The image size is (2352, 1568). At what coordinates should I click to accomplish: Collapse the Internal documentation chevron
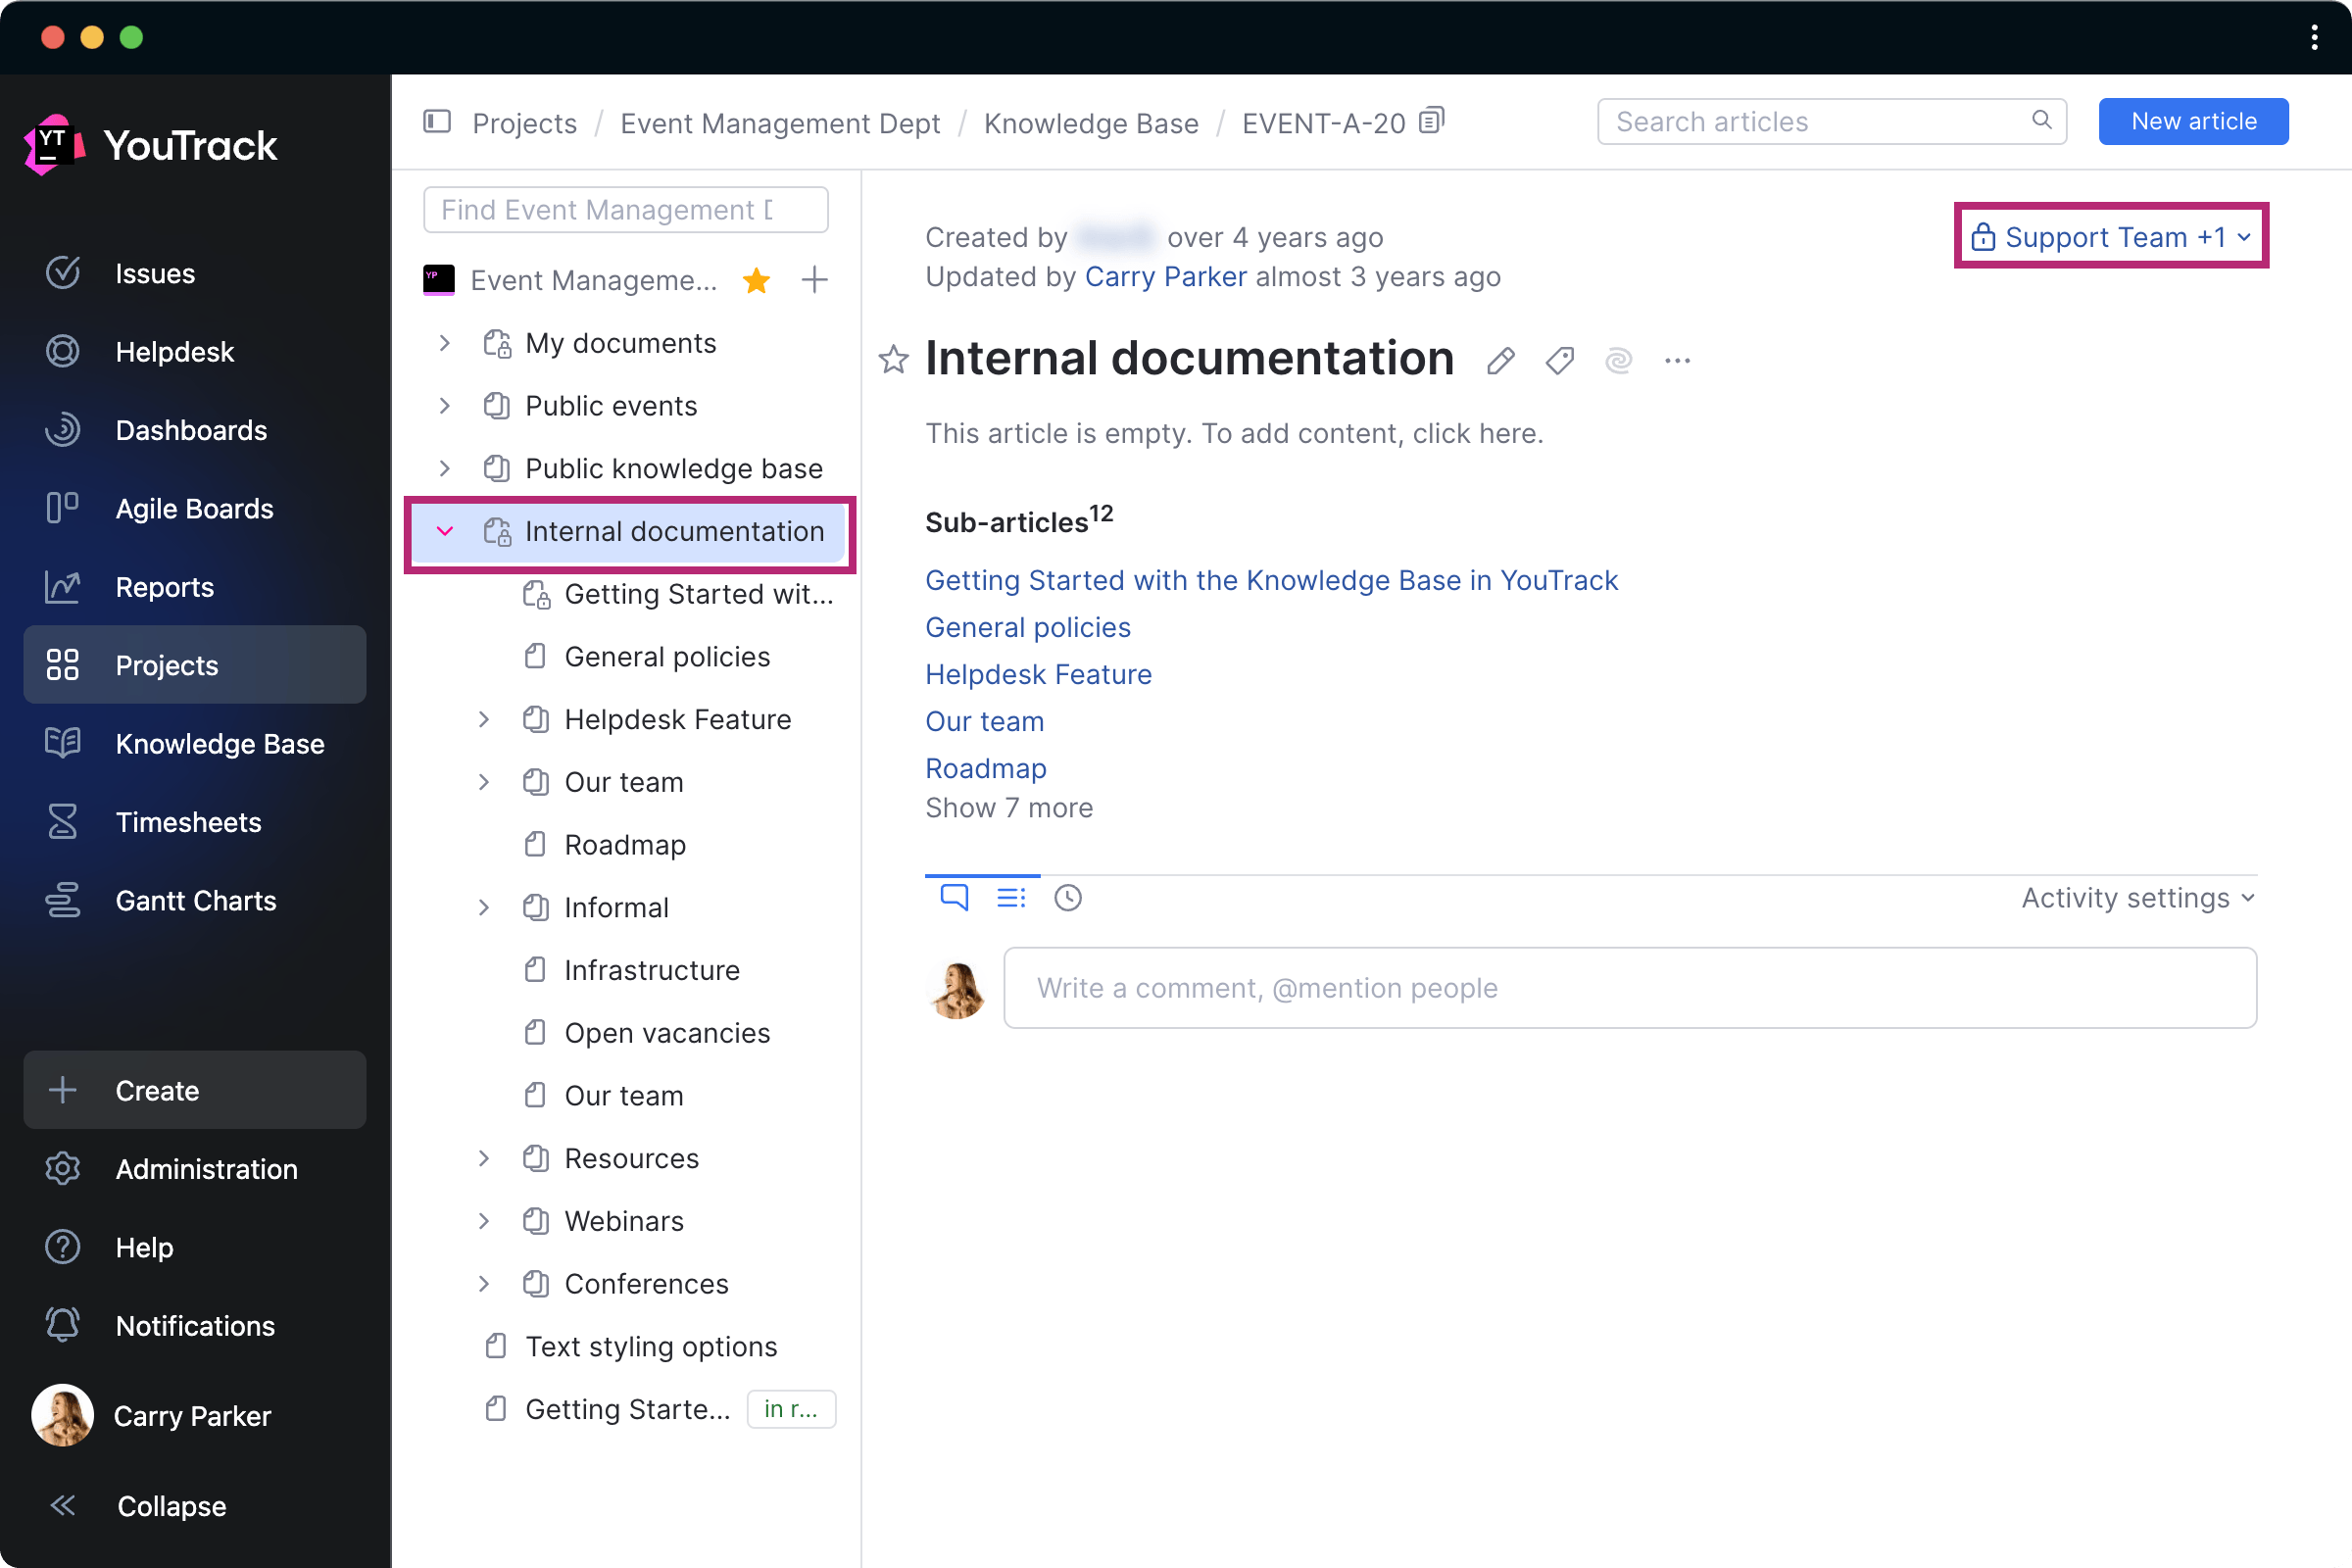444,531
